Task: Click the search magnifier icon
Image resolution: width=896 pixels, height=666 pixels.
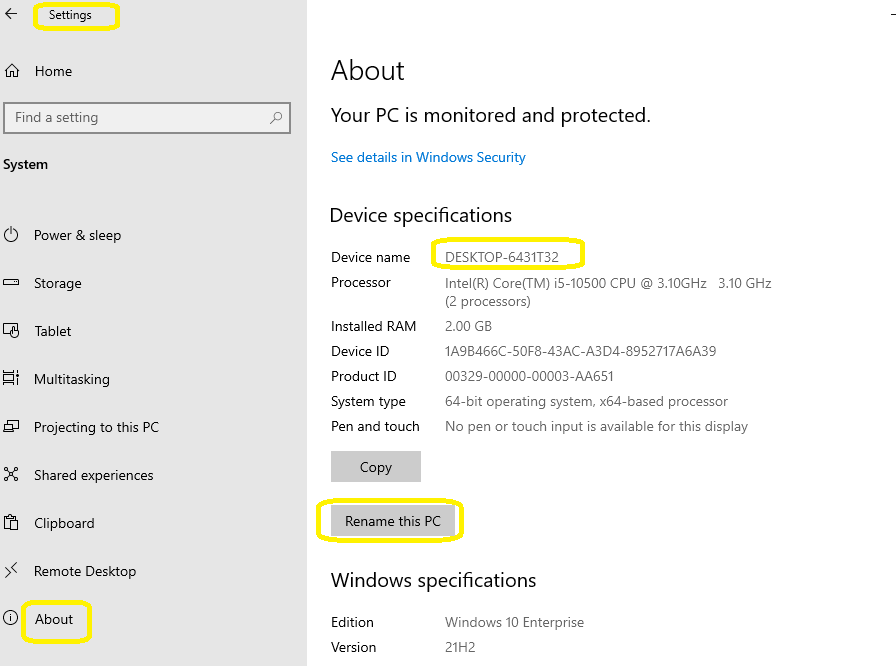Action: point(276,118)
